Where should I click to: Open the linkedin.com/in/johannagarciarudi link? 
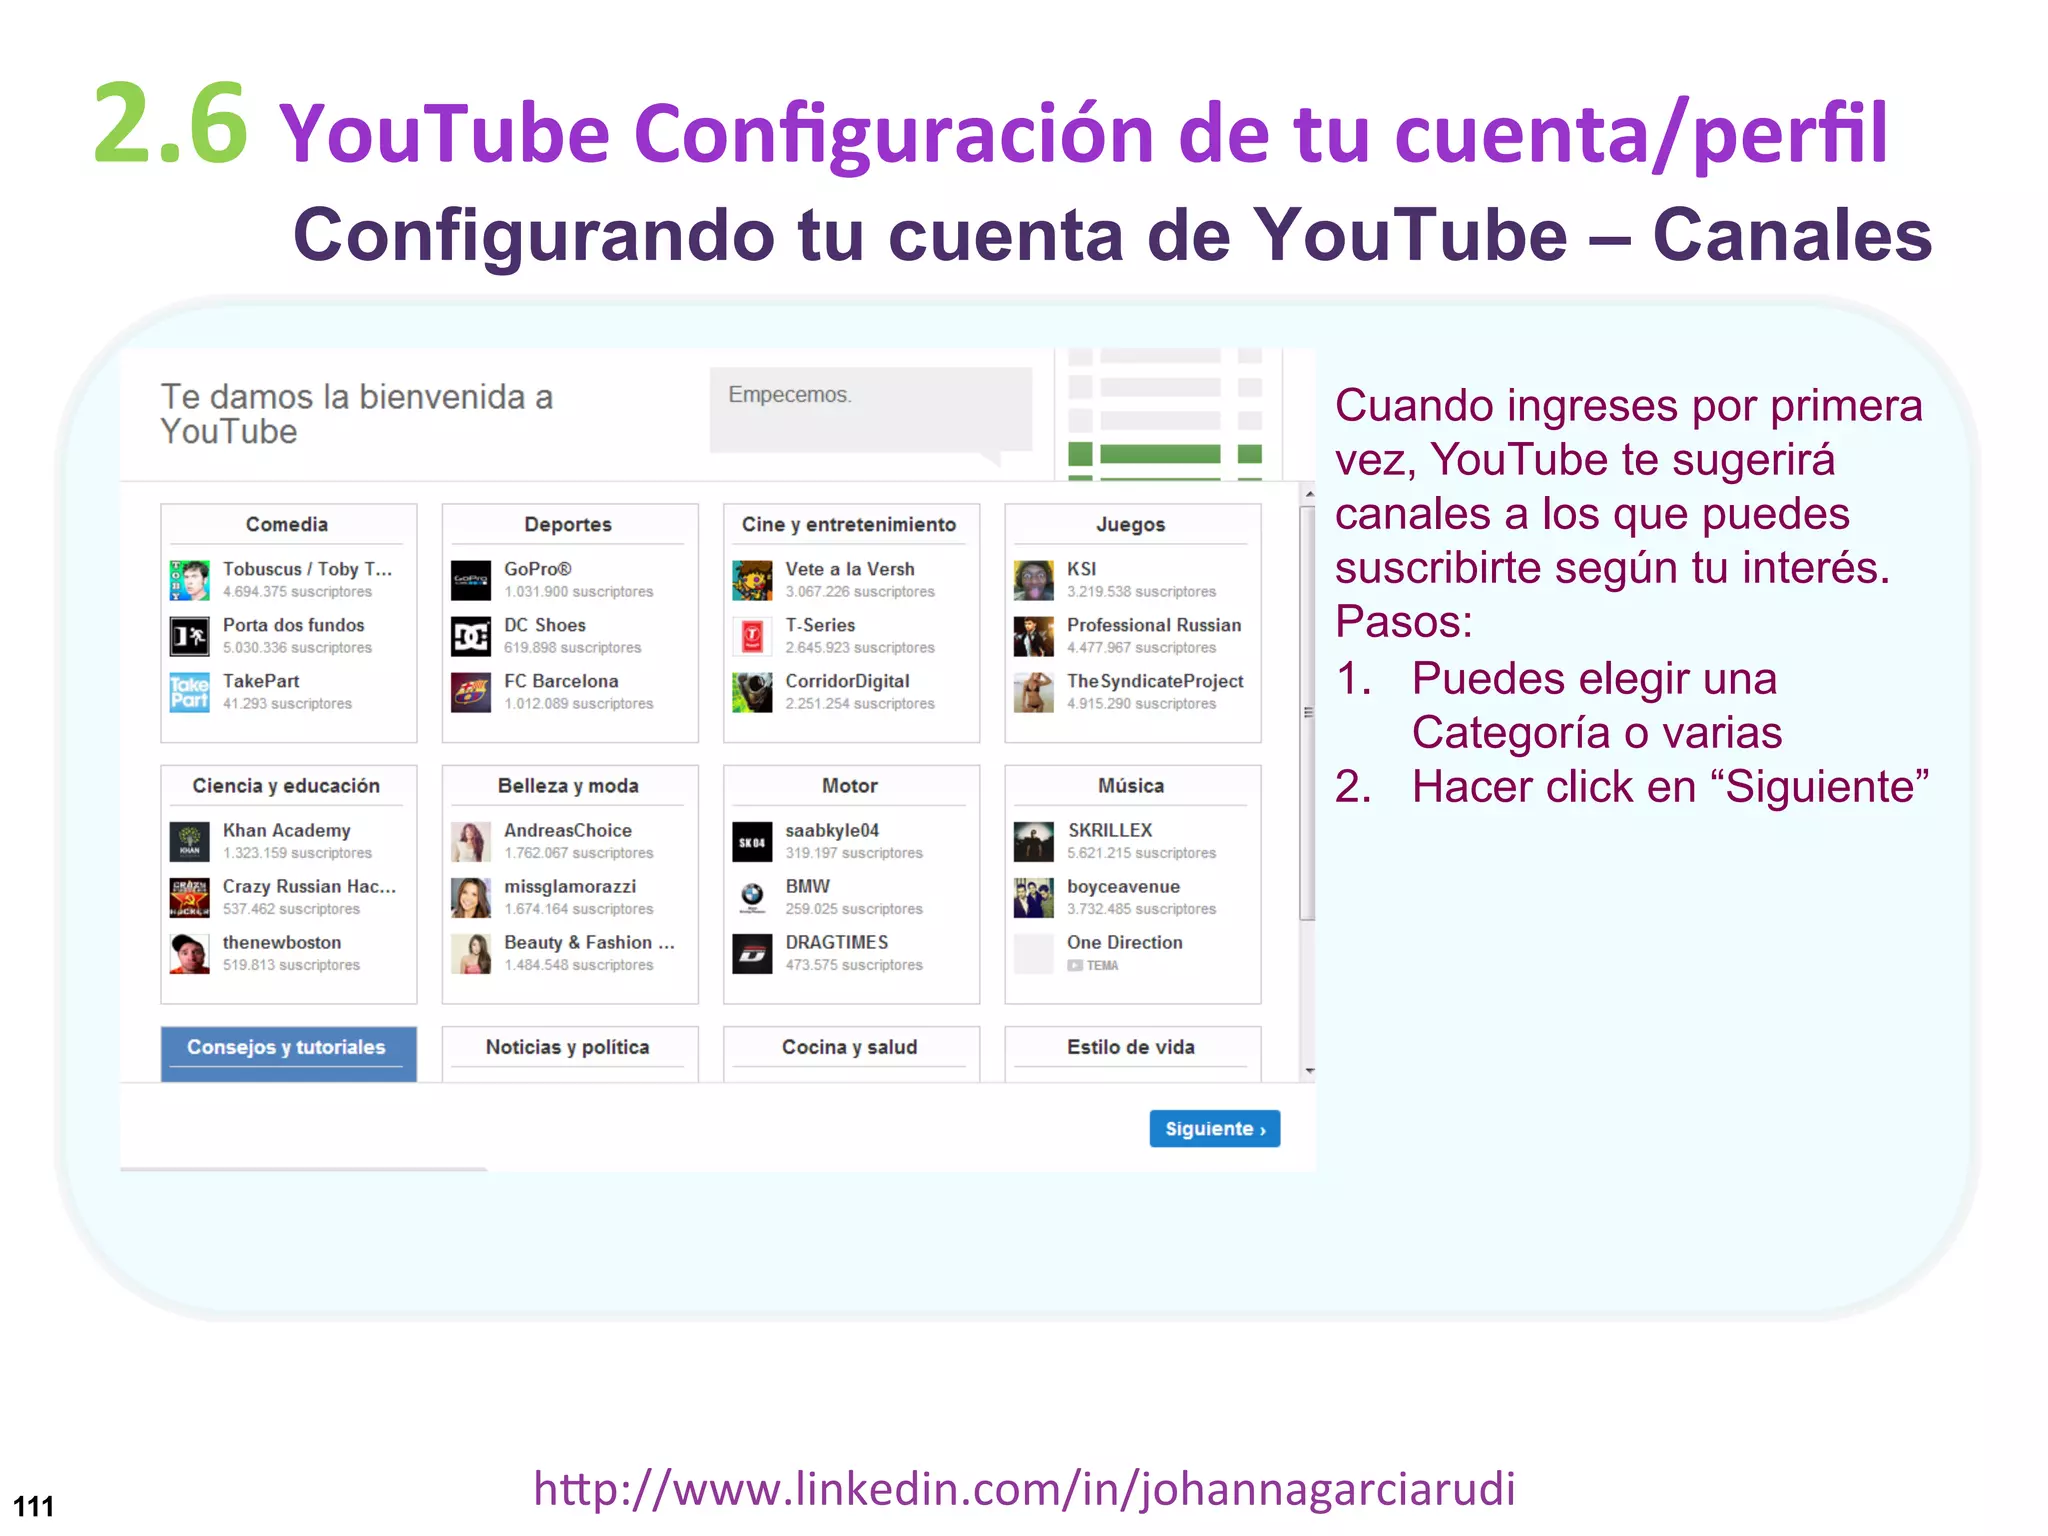(1024, 1489)
